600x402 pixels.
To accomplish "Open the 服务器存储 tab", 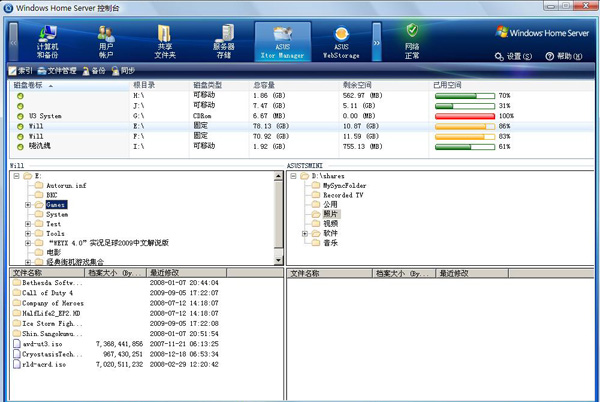I will [224, 42].
